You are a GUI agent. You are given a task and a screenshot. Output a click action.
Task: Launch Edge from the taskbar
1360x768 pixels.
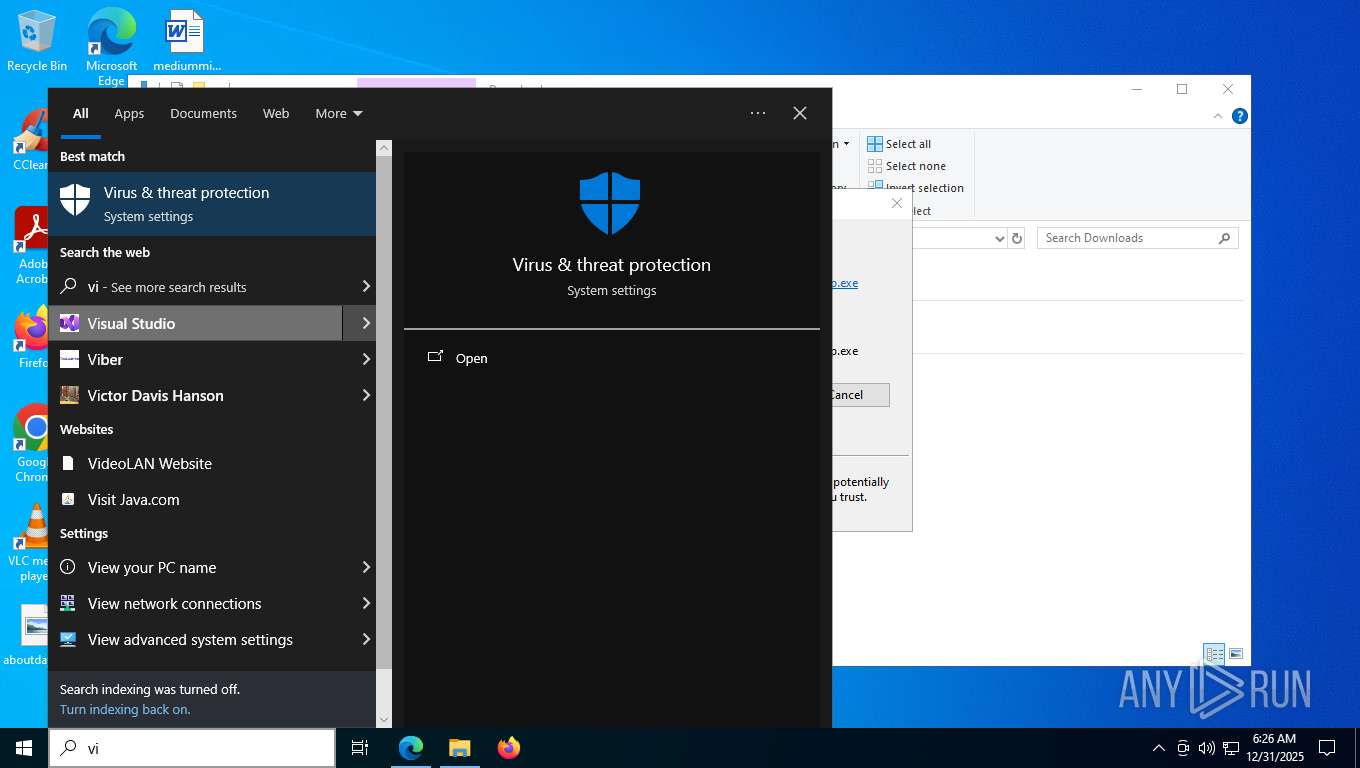(411, 748)
